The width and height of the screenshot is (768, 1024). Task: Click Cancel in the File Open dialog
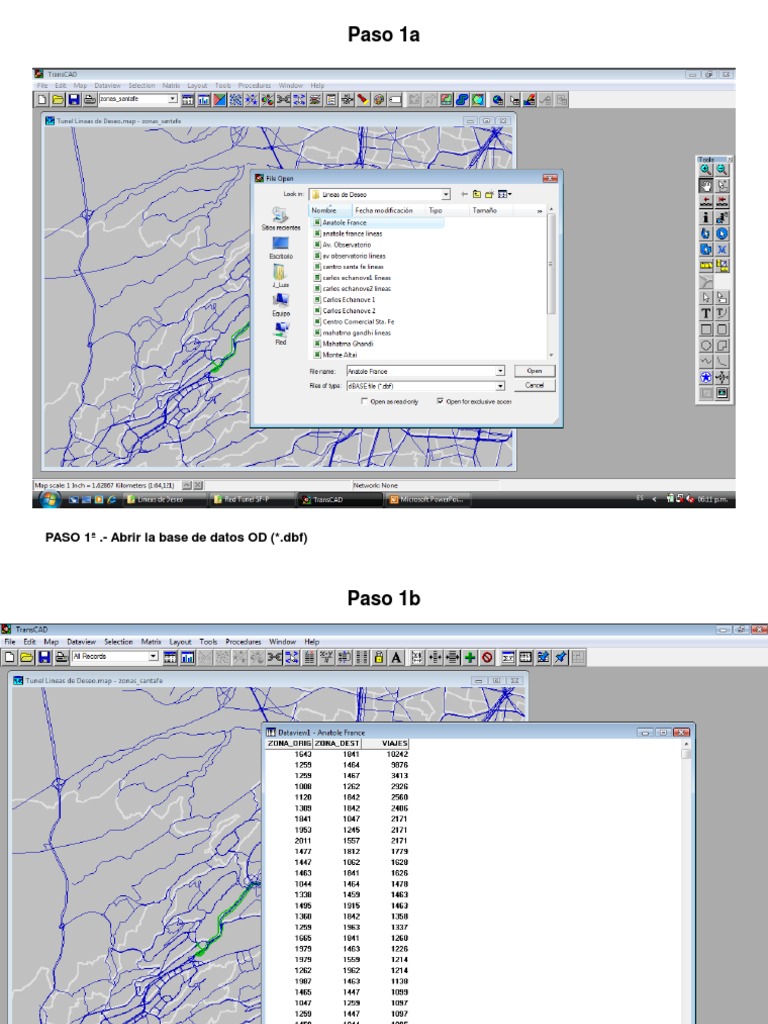click(x=534, y=385)
